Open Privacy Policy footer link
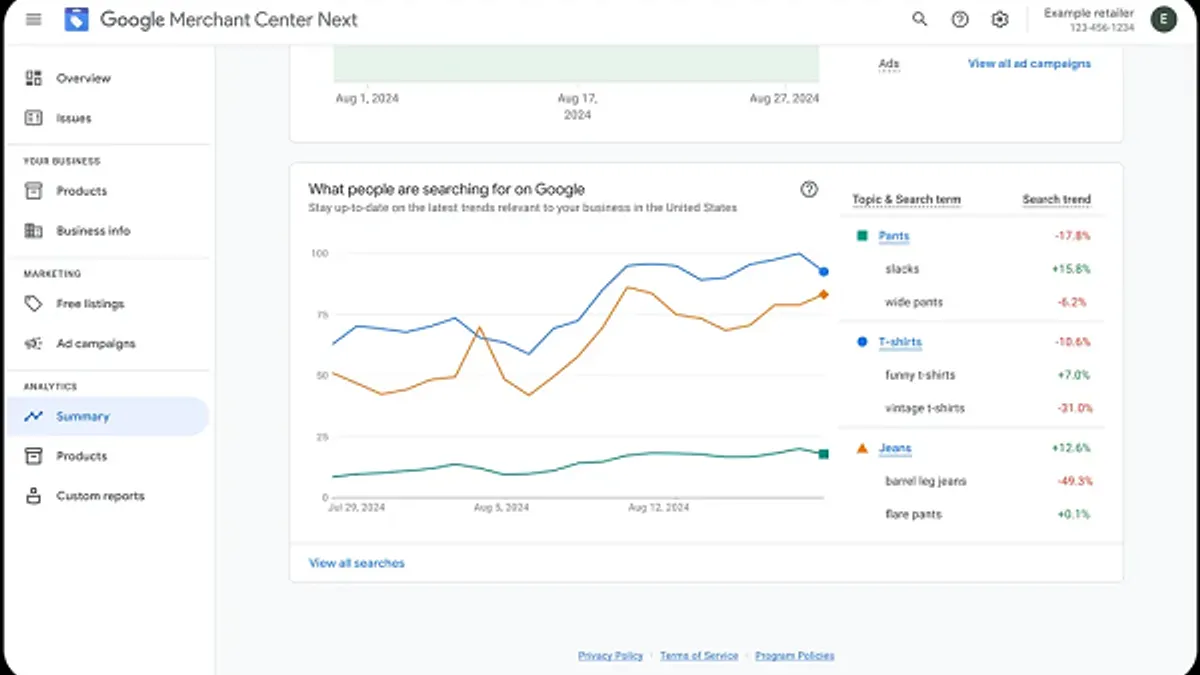 [610, 656]
